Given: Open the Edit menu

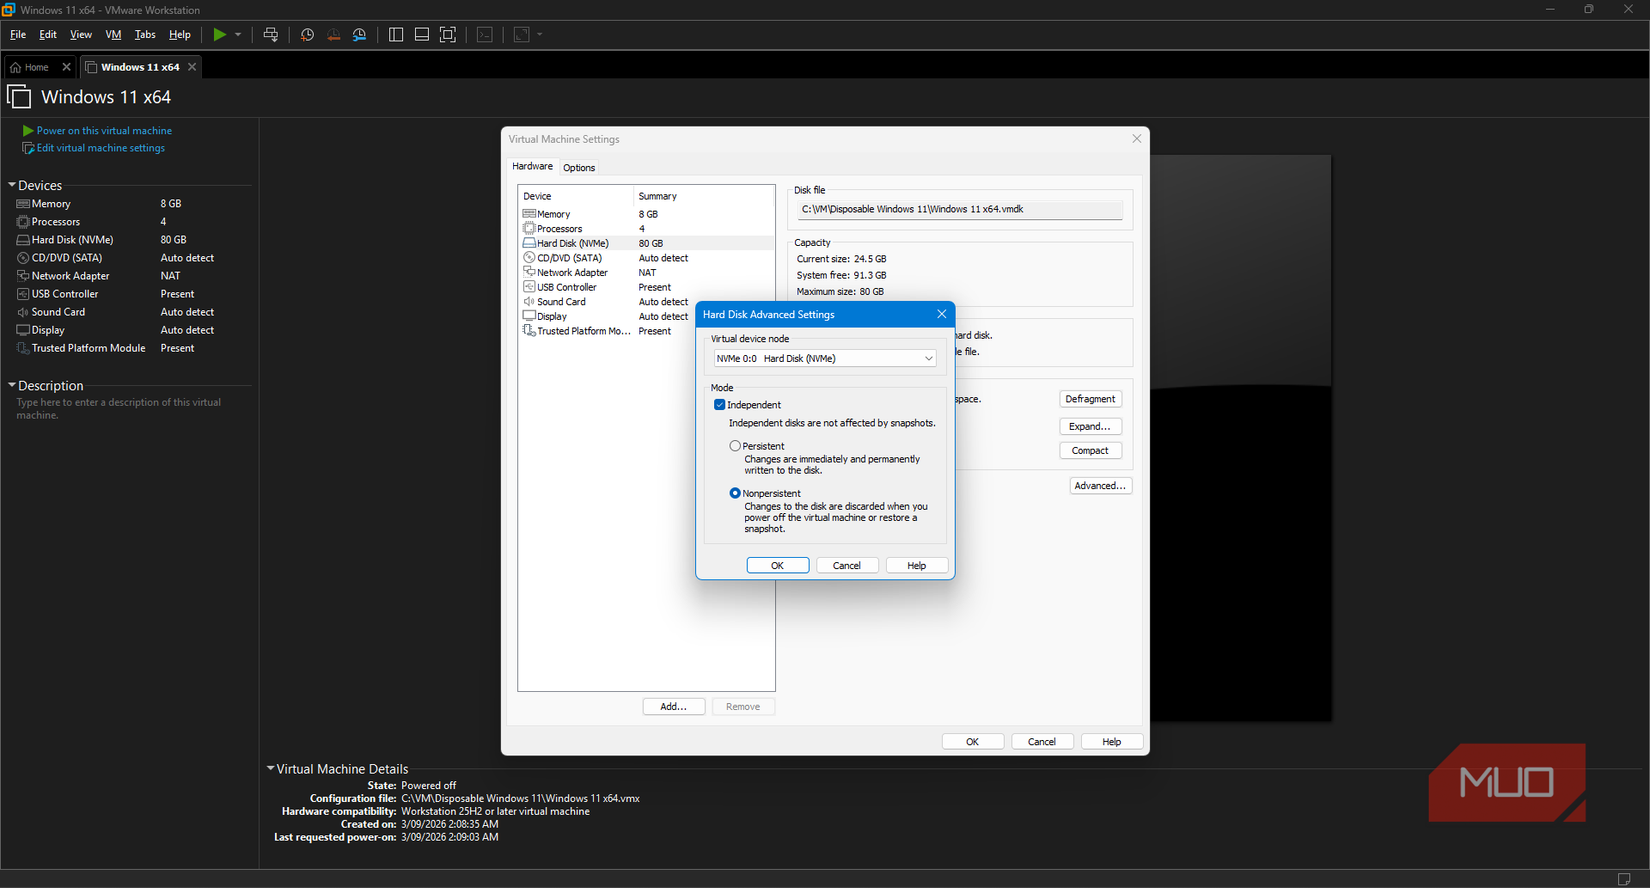Looking at the screenshot, I should (48, 34).
